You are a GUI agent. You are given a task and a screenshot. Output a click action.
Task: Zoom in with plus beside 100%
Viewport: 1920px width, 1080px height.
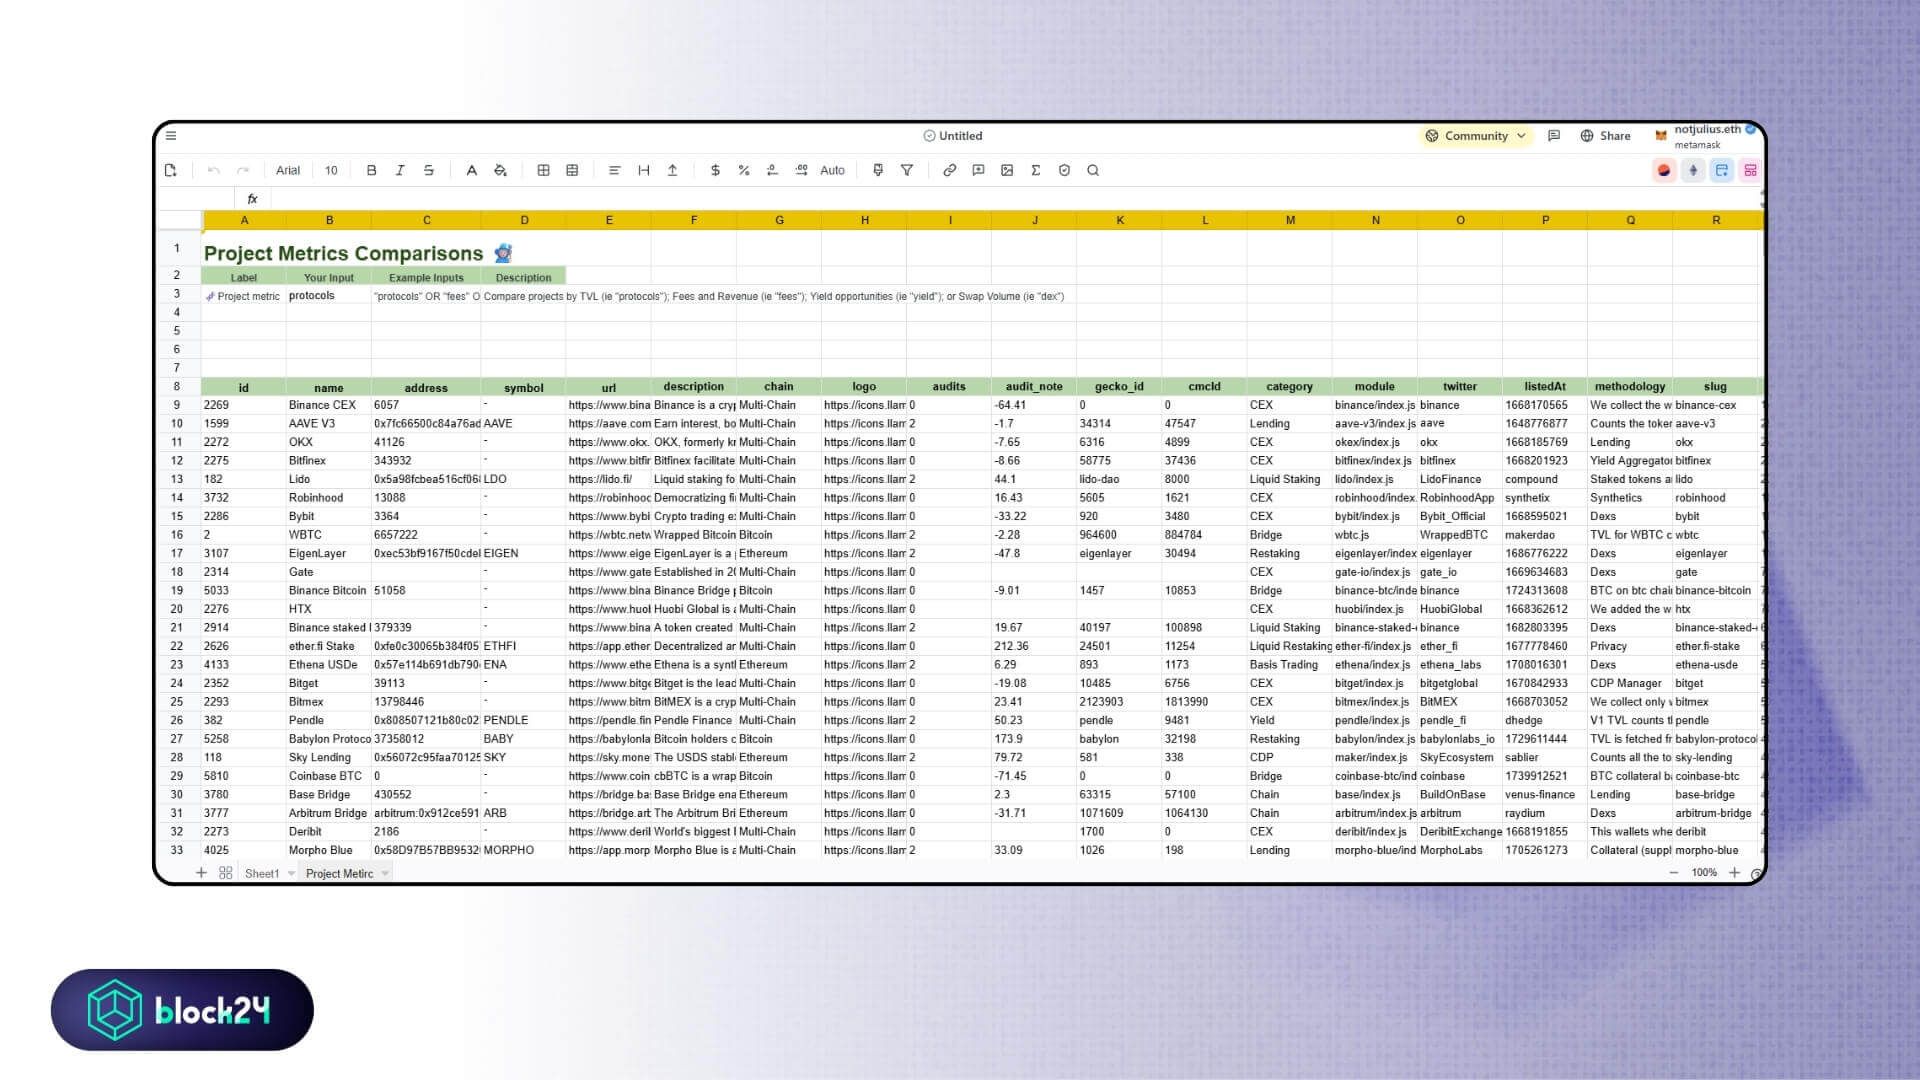[x=1735, y=873]
